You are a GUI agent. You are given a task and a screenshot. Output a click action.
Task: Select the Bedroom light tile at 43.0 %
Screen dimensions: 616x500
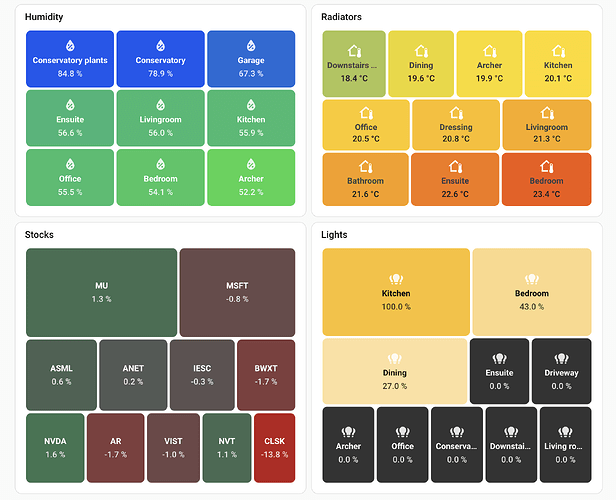[532, 292]
